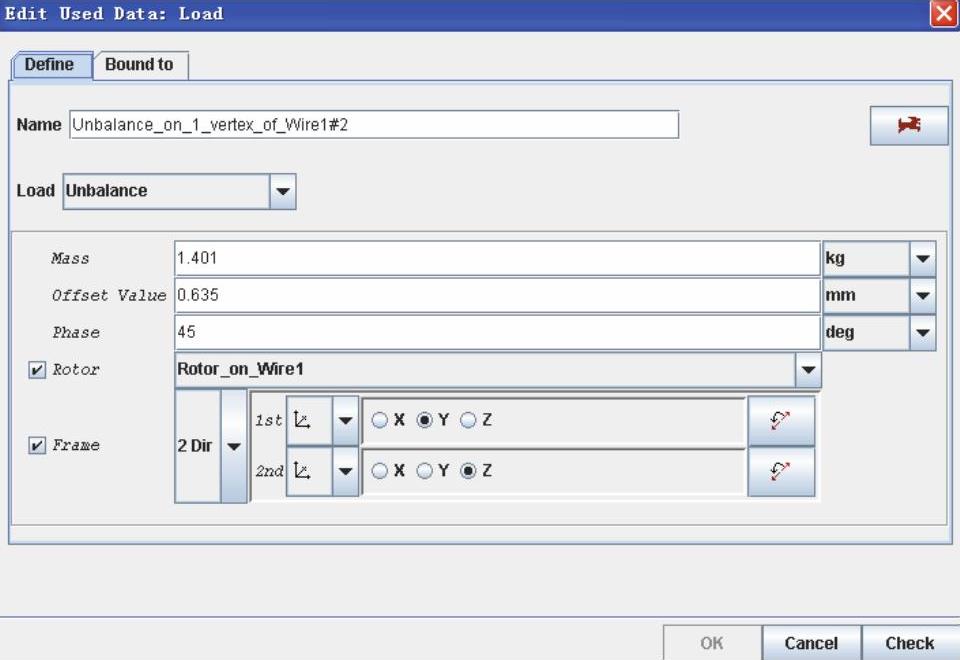Select the Define tab
Screen dimensions: 960x660
(50, 65)
